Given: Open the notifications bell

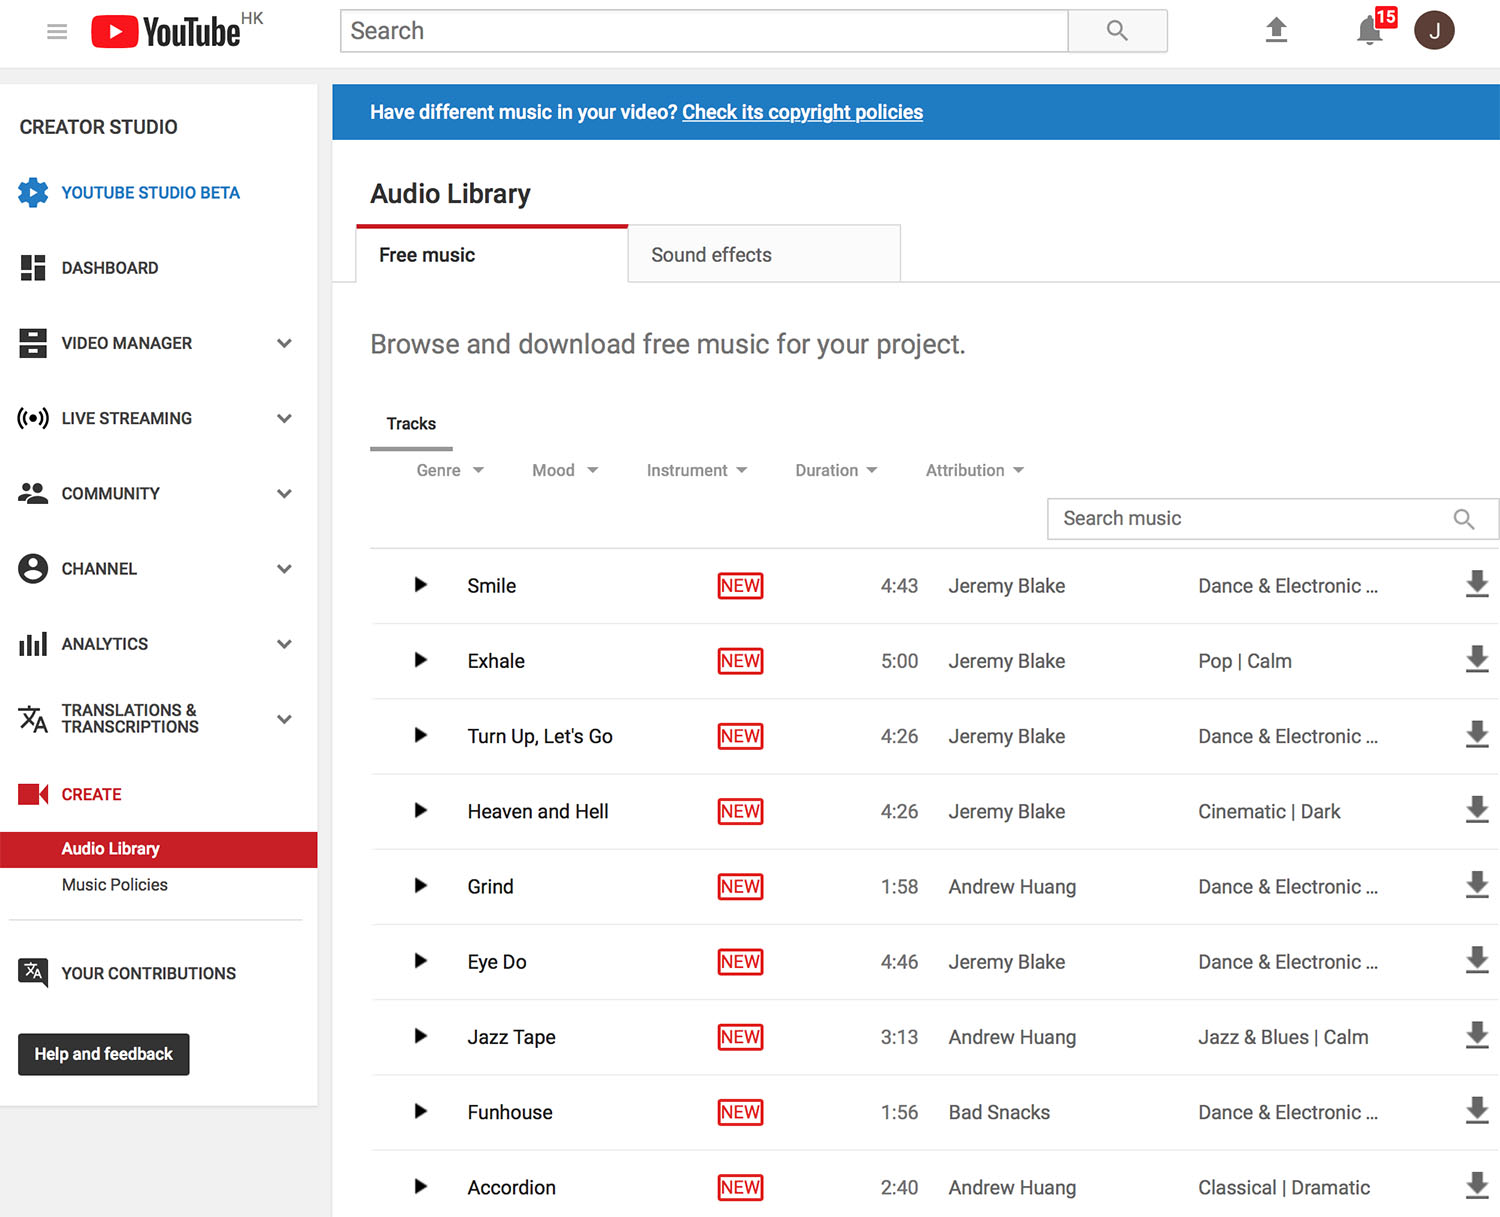Looking at the screenshot, I should click(x=1369, y=32).
